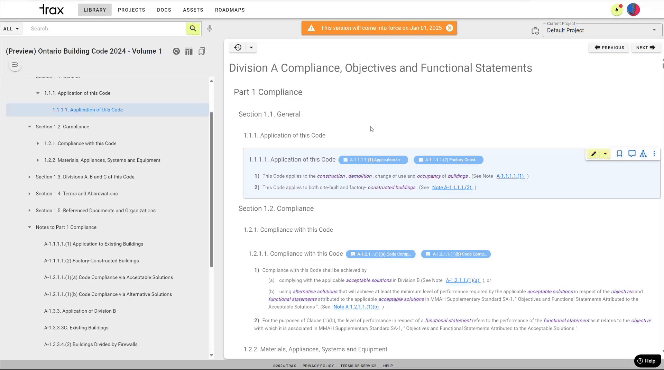Expand Section 1.5. Referenced Documents node
Screen dimensions: 664x370
pos(30,210)
